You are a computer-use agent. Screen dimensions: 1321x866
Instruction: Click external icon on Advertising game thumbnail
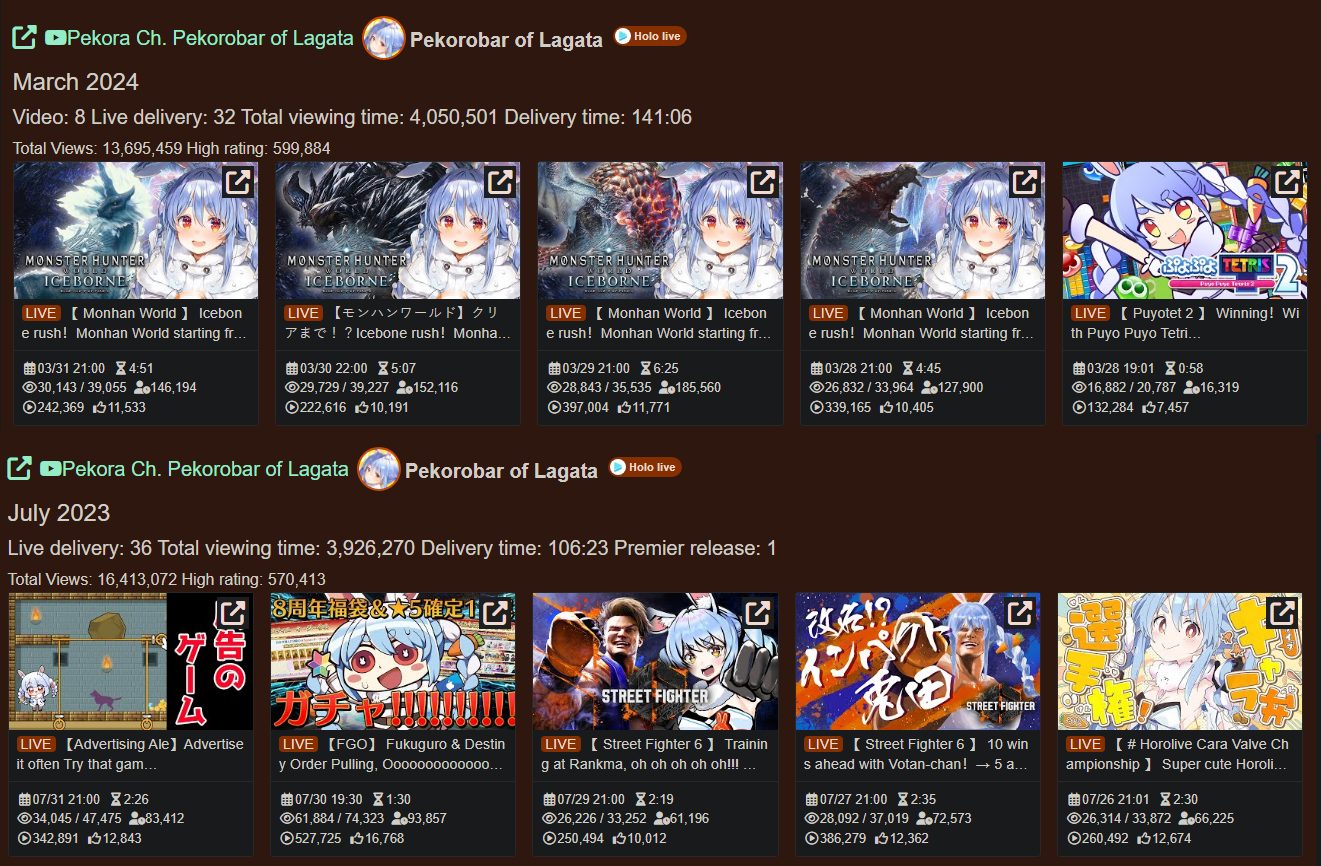click(x=233, y=613)
